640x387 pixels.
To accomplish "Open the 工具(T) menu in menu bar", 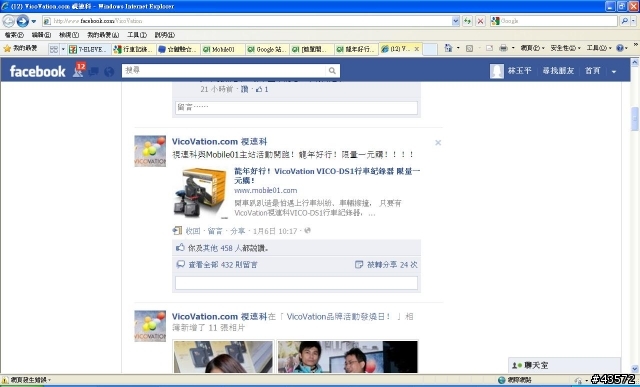I will (137, 35).
